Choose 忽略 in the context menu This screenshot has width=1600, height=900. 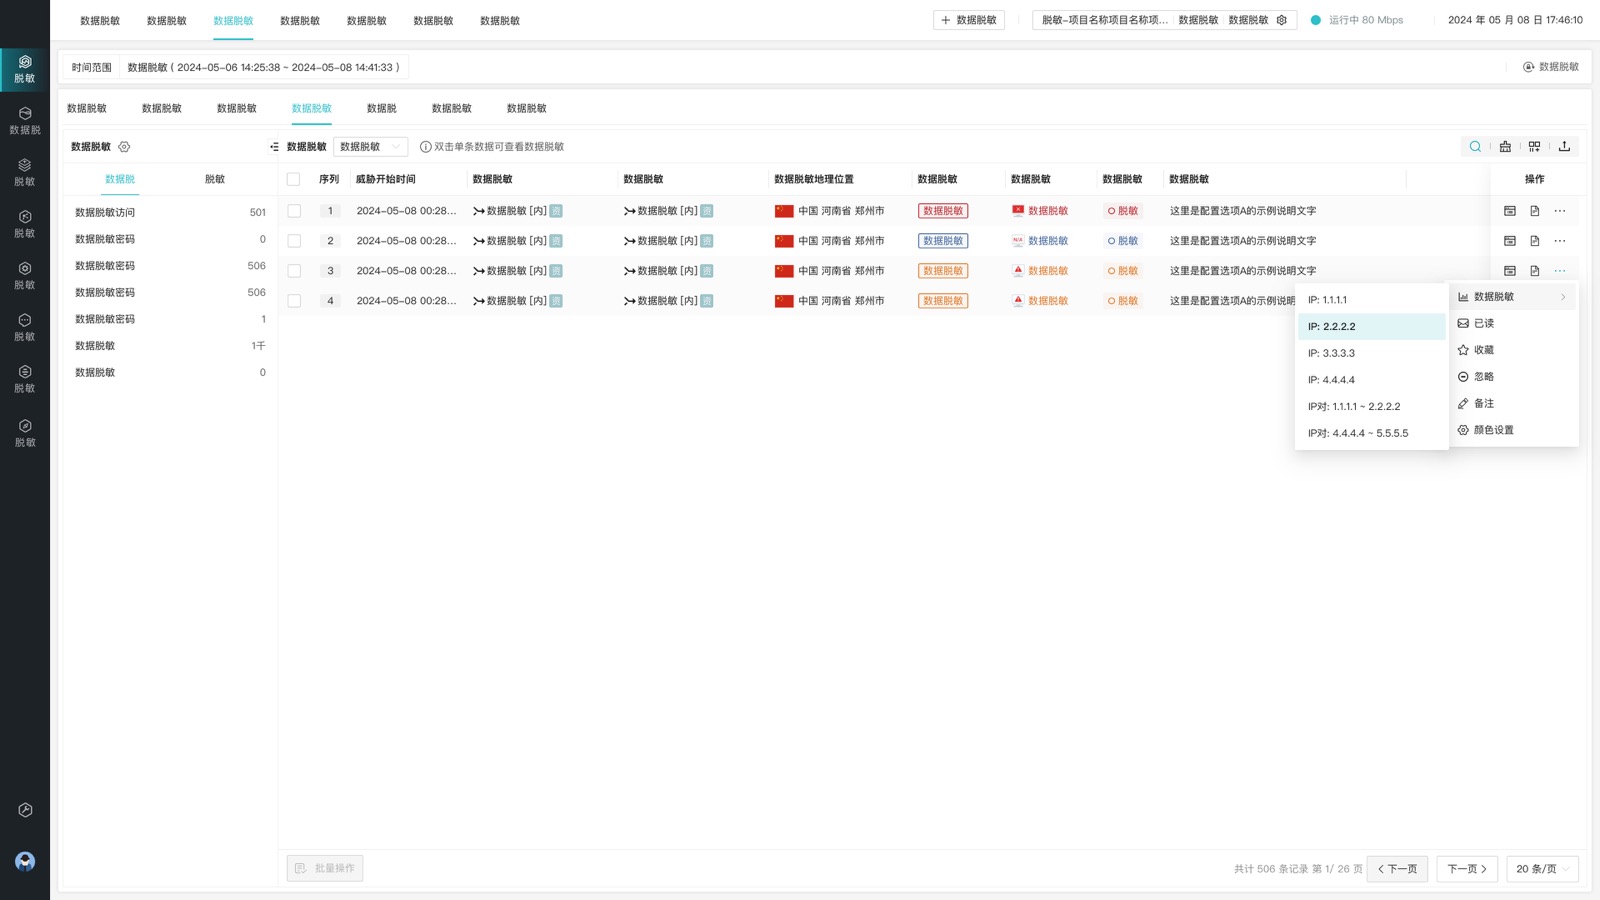coord(1513,377)
